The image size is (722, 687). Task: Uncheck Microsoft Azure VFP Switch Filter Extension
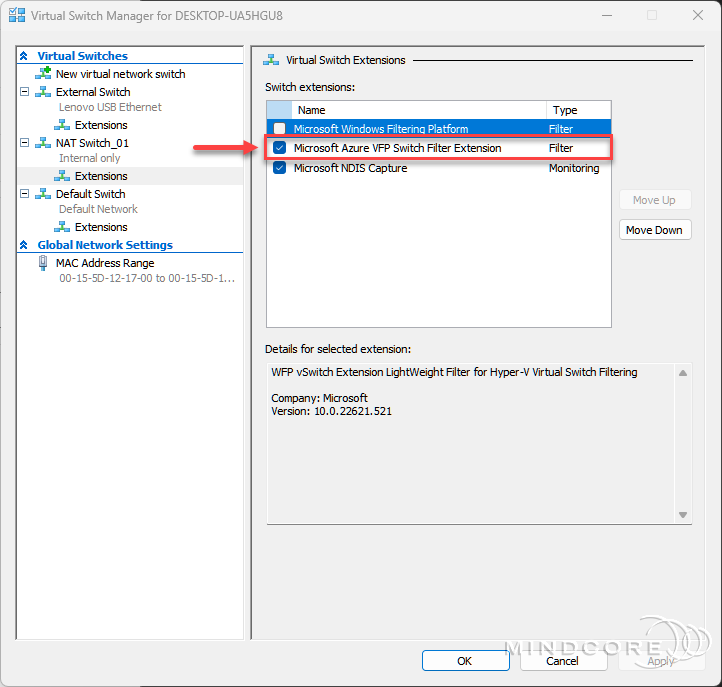click(x=279, y=148)
